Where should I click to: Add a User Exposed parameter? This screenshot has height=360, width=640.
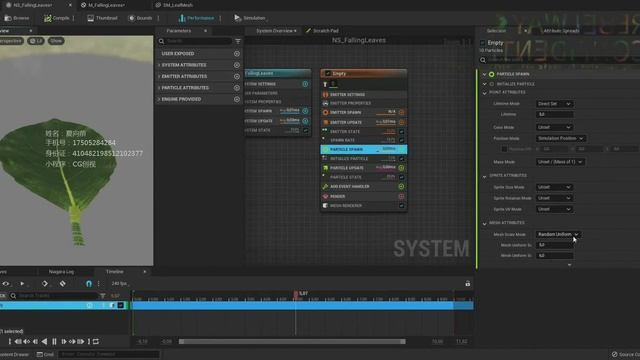coord(237,53)
